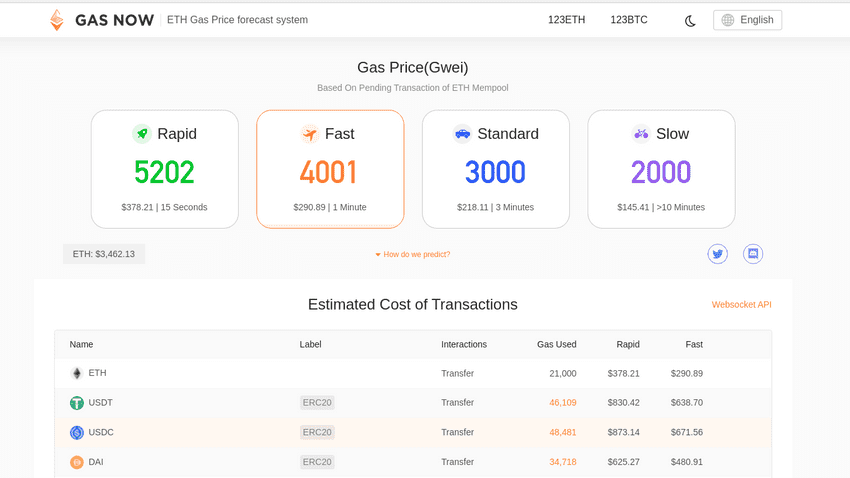This screenshot has width=850, height=478.
Task: Open the 123BTC navigation link
Action: 629,20
